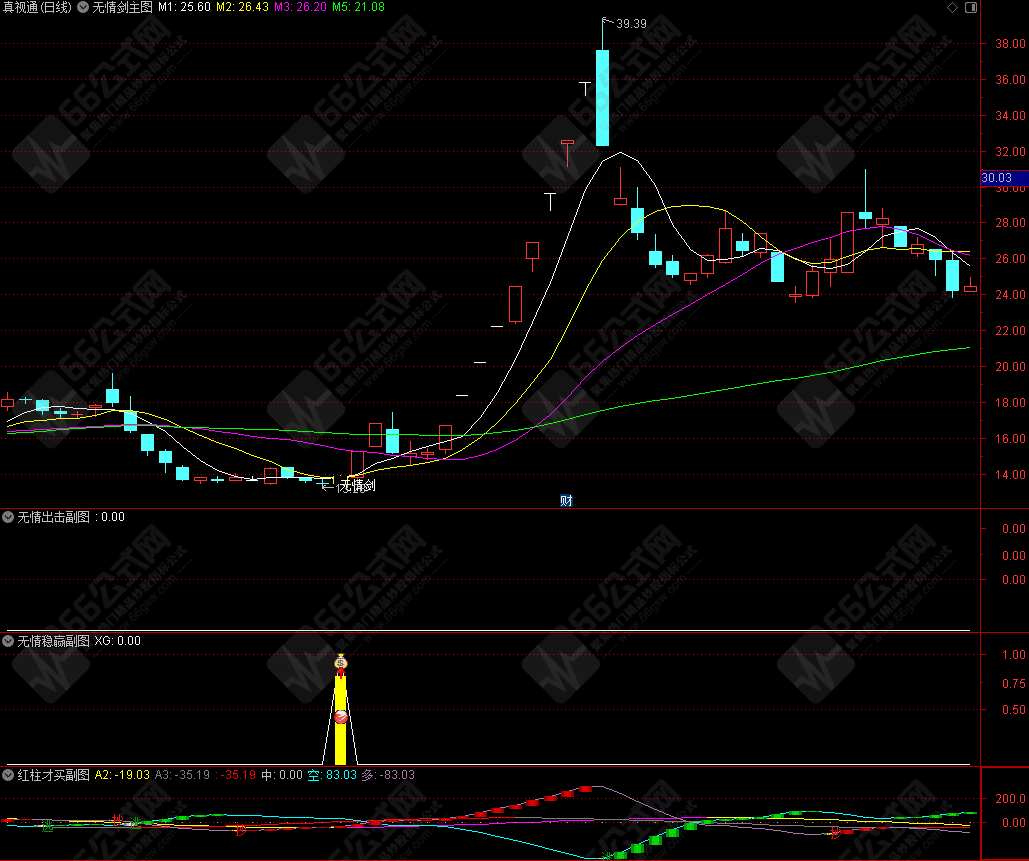1029x861 pixels.
Task: Click the money bag signal icon
Action: coord(340,662)
